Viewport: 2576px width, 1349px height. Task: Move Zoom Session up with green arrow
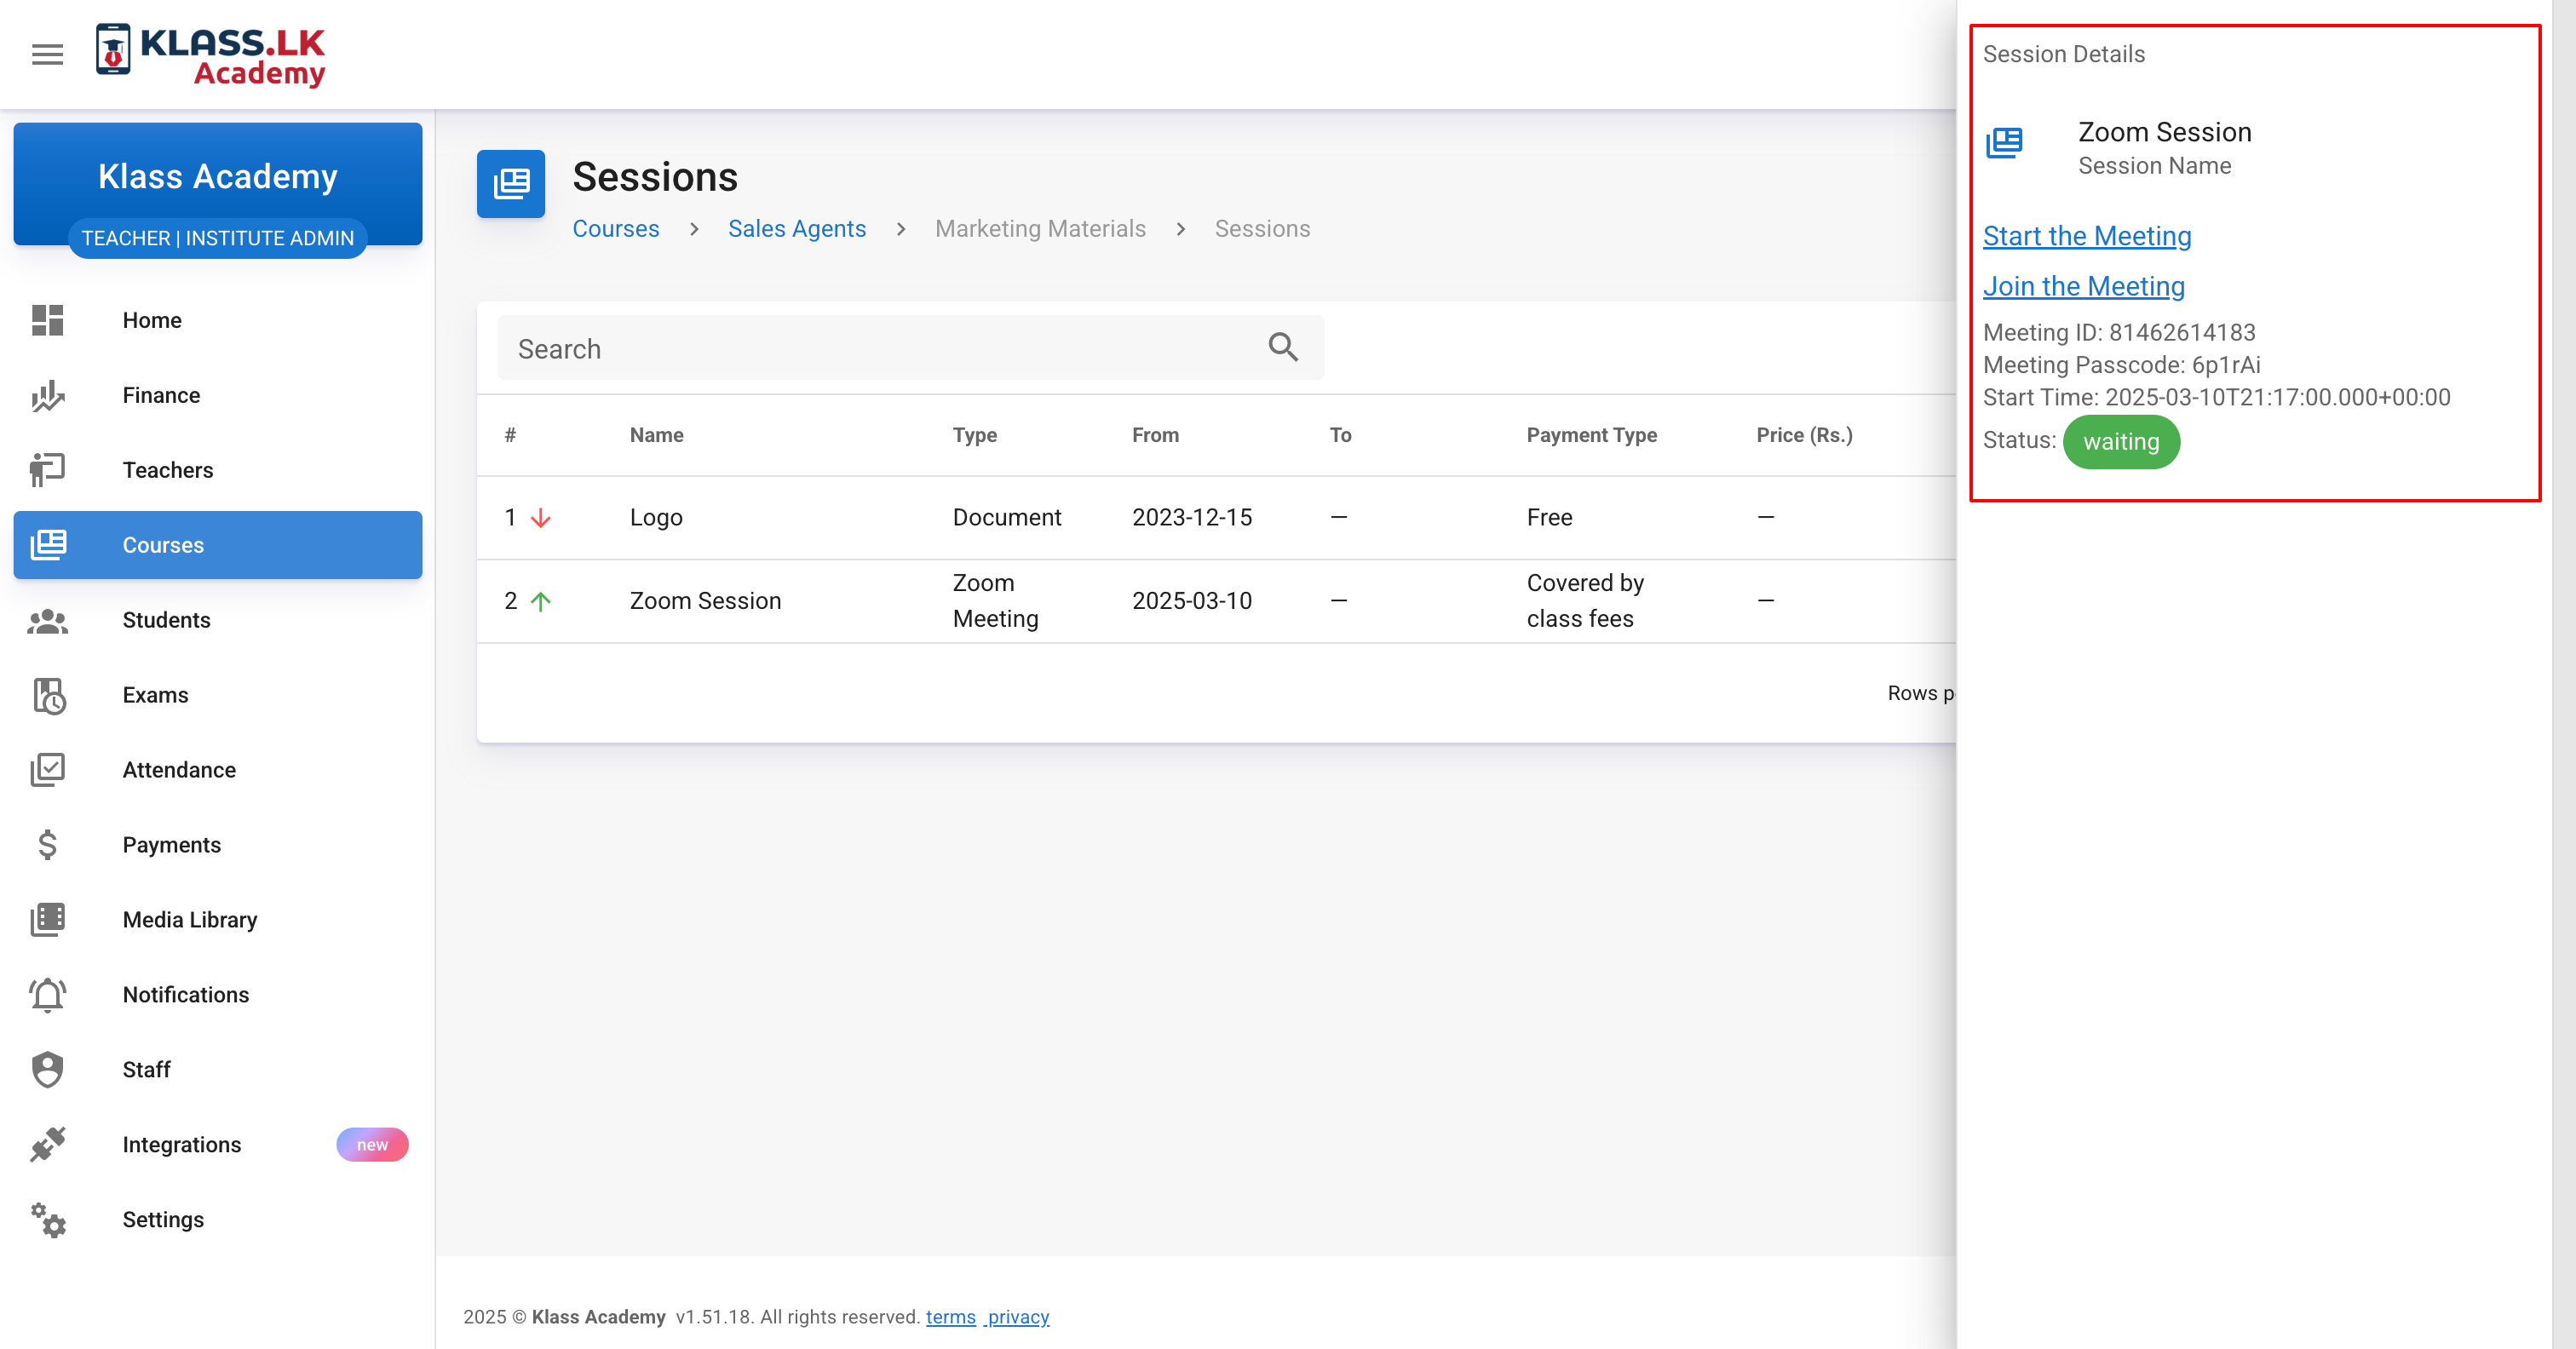541,601
